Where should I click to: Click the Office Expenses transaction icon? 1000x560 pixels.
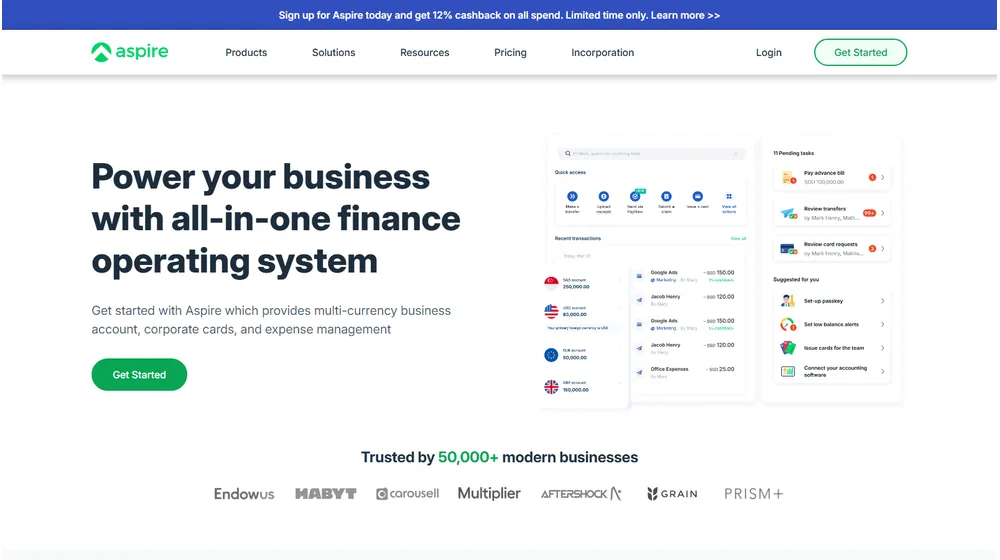click(639, 372)
